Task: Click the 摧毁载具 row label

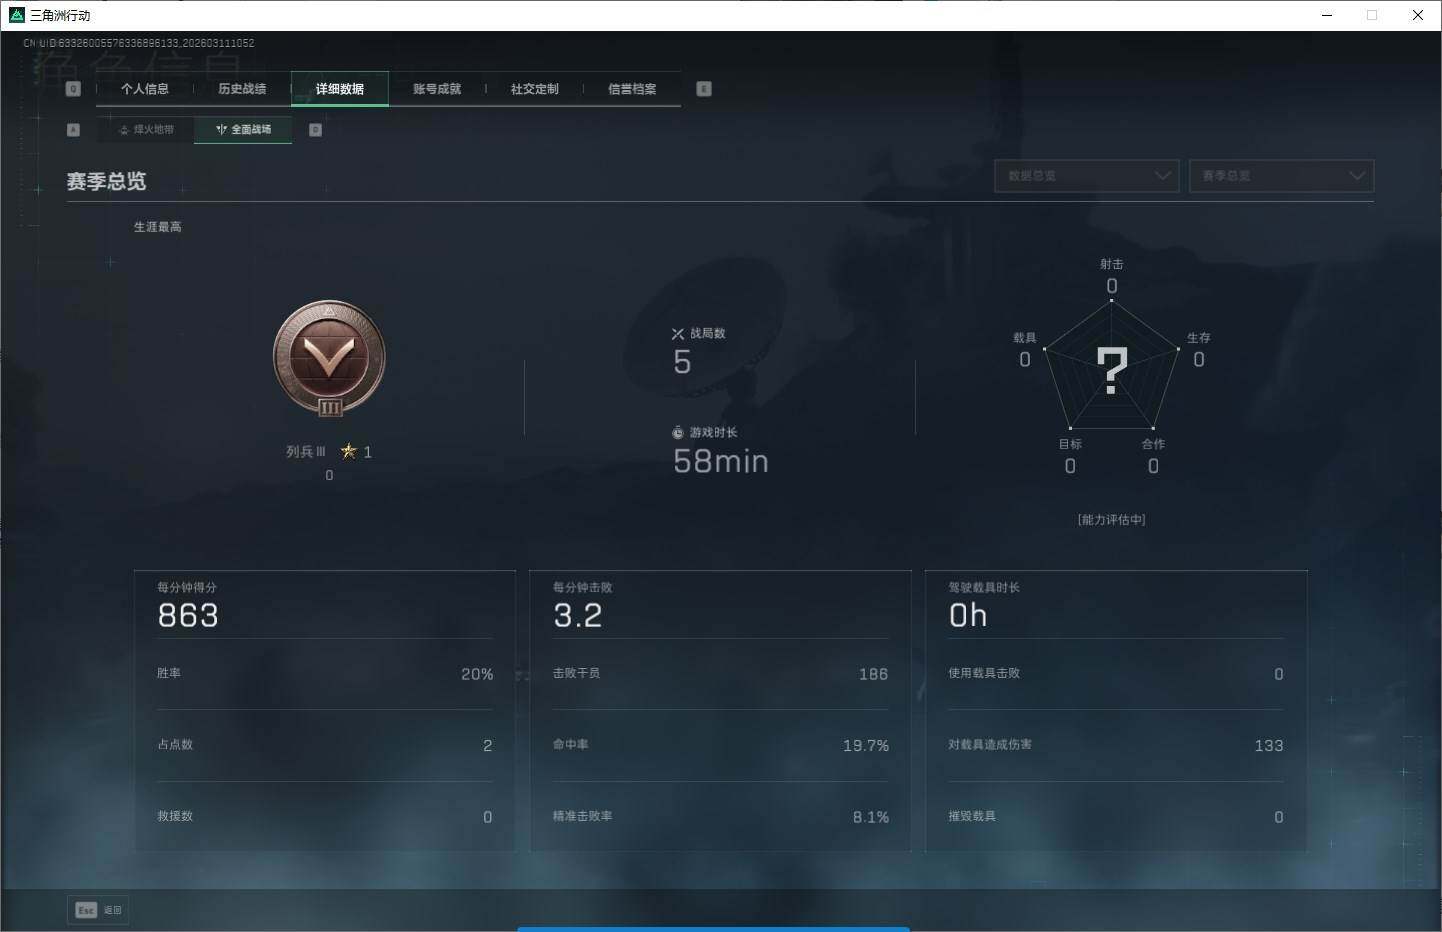Action: click(972, 817)
